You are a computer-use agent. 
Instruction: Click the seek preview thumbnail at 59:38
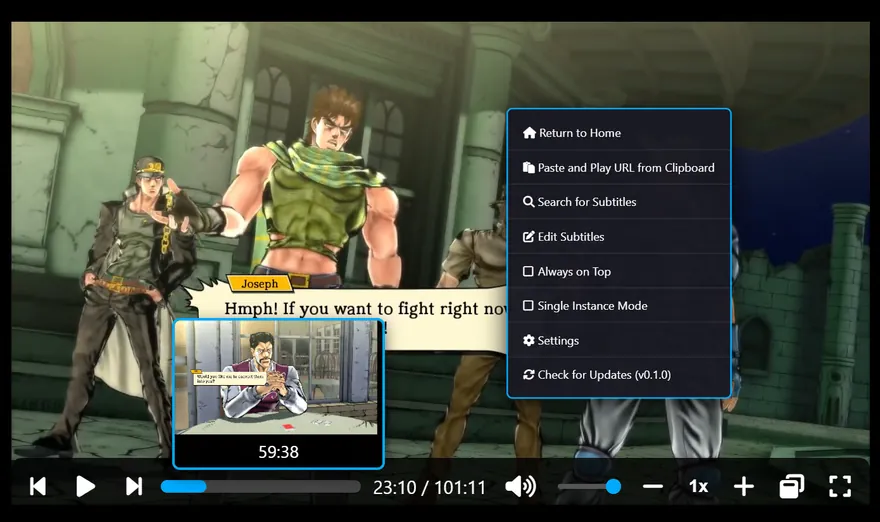[278, 394]
